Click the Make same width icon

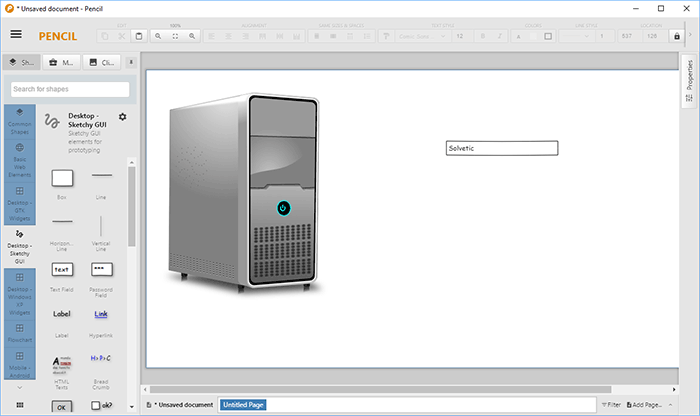pos(317,36)
